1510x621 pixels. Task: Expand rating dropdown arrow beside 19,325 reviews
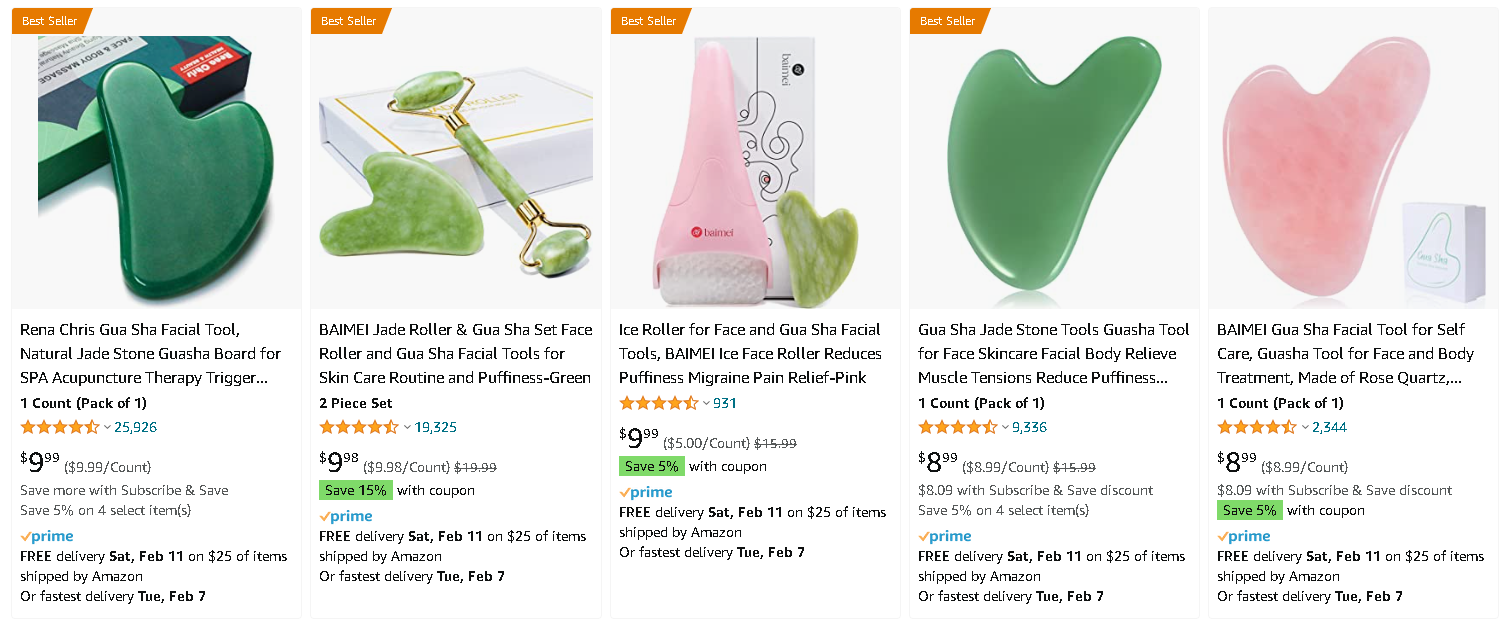pos(407,428)
